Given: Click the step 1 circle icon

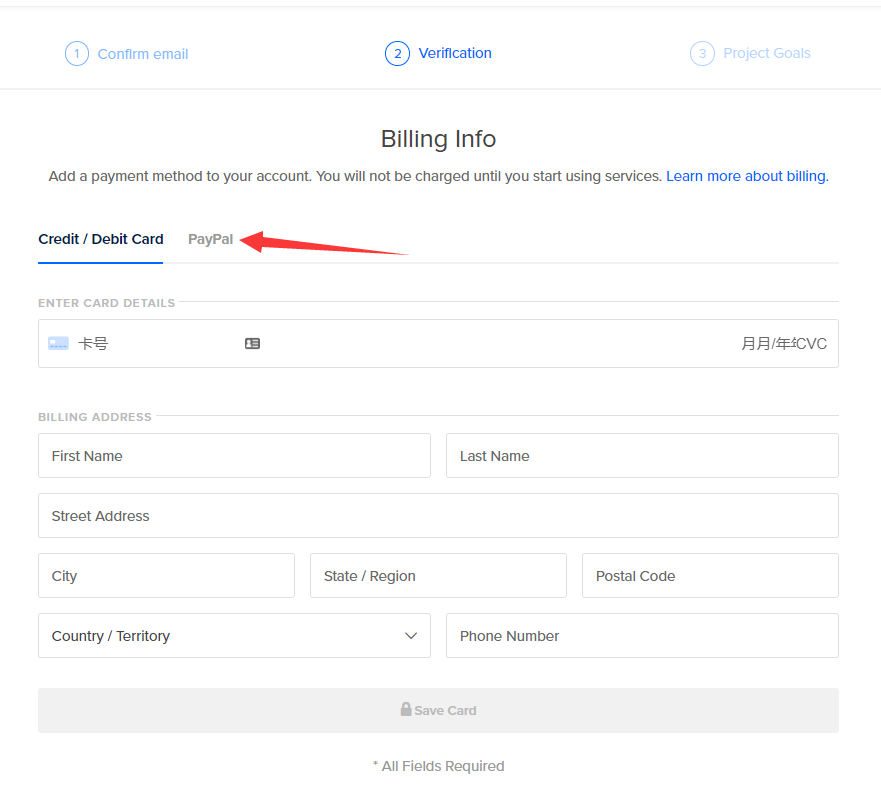Looking at the screenshot, I should (77, 54).
